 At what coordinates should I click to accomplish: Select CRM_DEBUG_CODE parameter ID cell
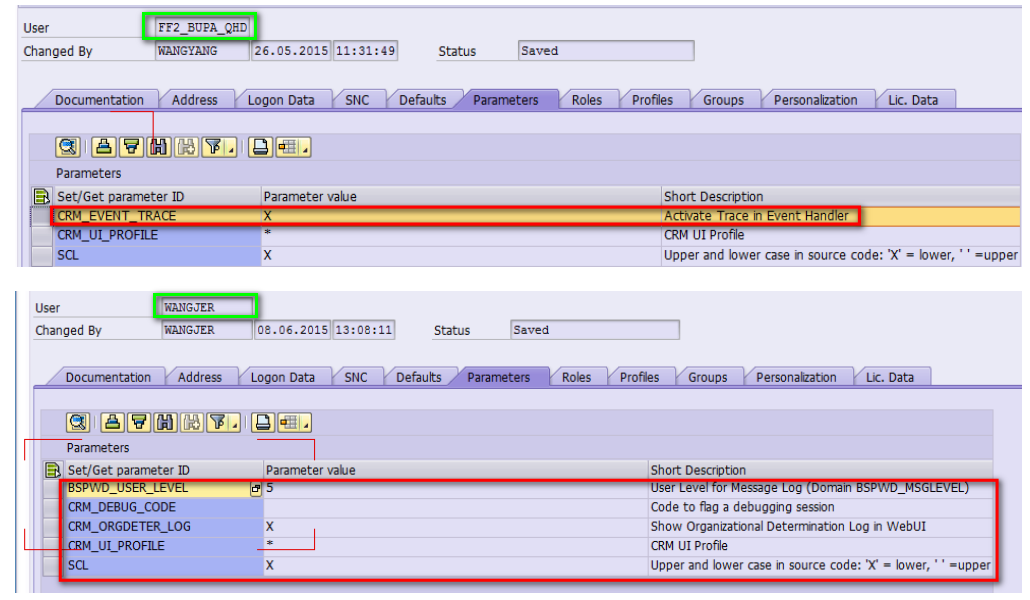164,507
